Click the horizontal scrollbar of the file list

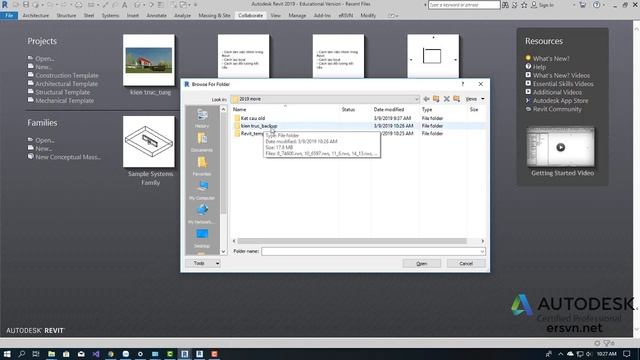coord(352,241)
